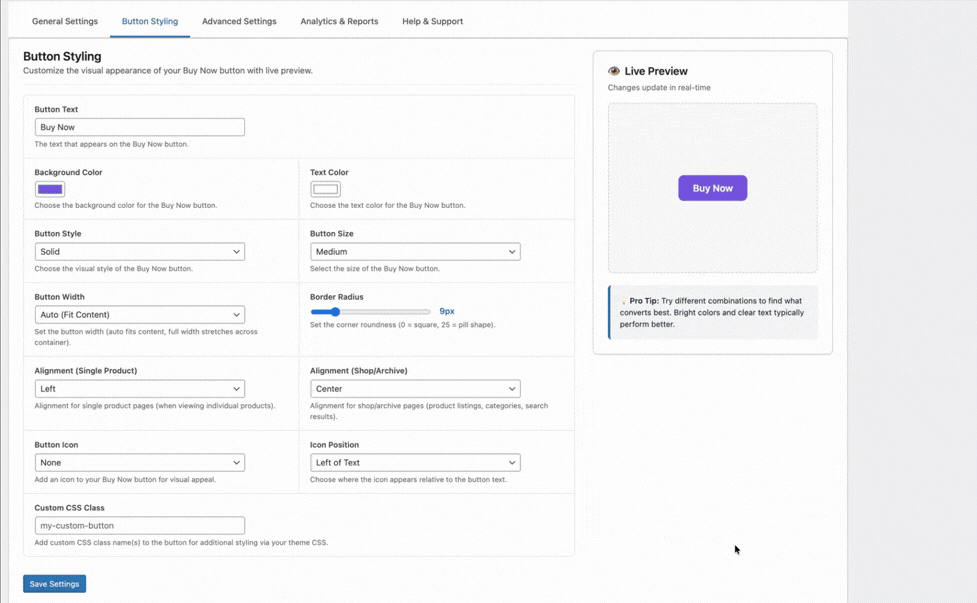Open the Button Icon dropdown showing None
The width and height of the screenshot is (977, 603).
[139, 462]
